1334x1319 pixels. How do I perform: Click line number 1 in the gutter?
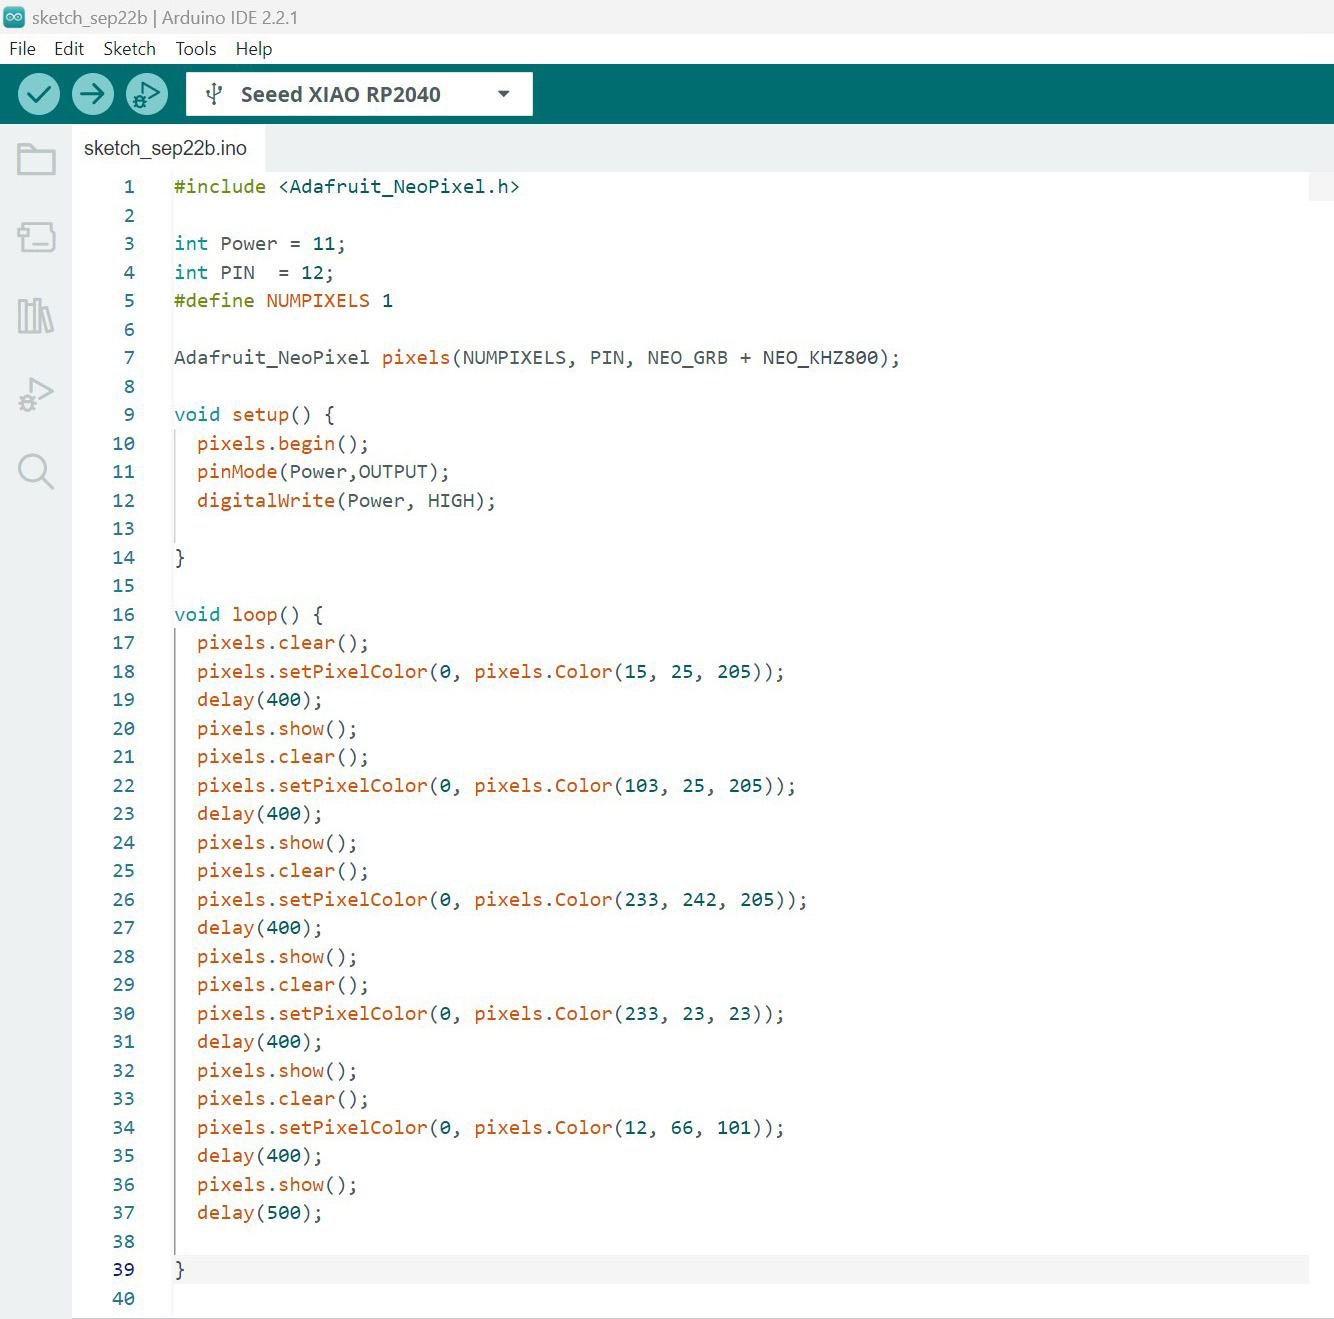click(129, 187)
